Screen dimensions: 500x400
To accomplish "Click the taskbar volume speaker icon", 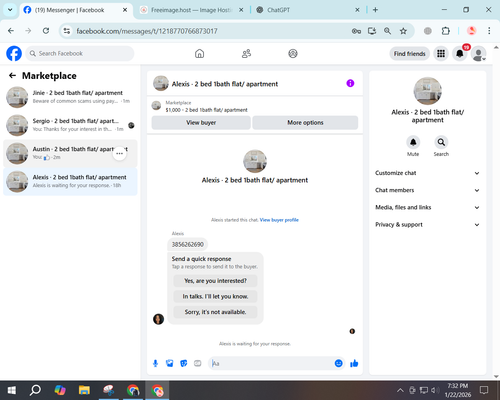I will (435, 390).
